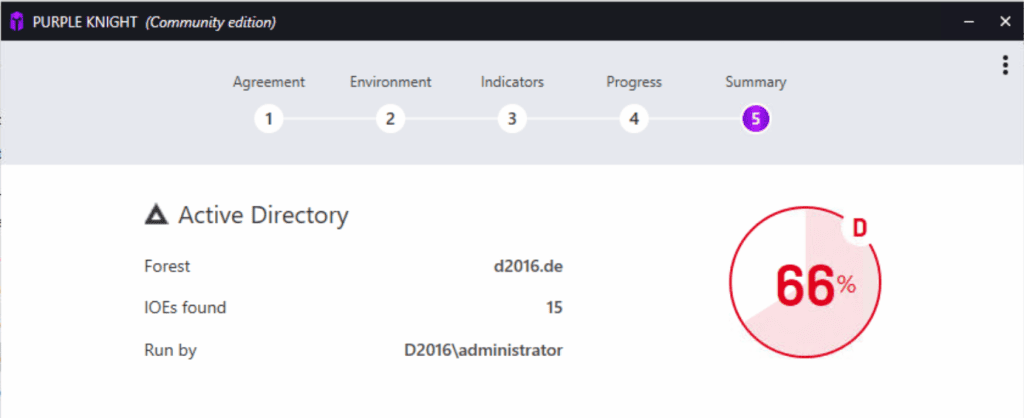Viewport: 1024px width, 418px height.
Task: Minimize the Purple Knight window
Action: click(x=967, y=21)
